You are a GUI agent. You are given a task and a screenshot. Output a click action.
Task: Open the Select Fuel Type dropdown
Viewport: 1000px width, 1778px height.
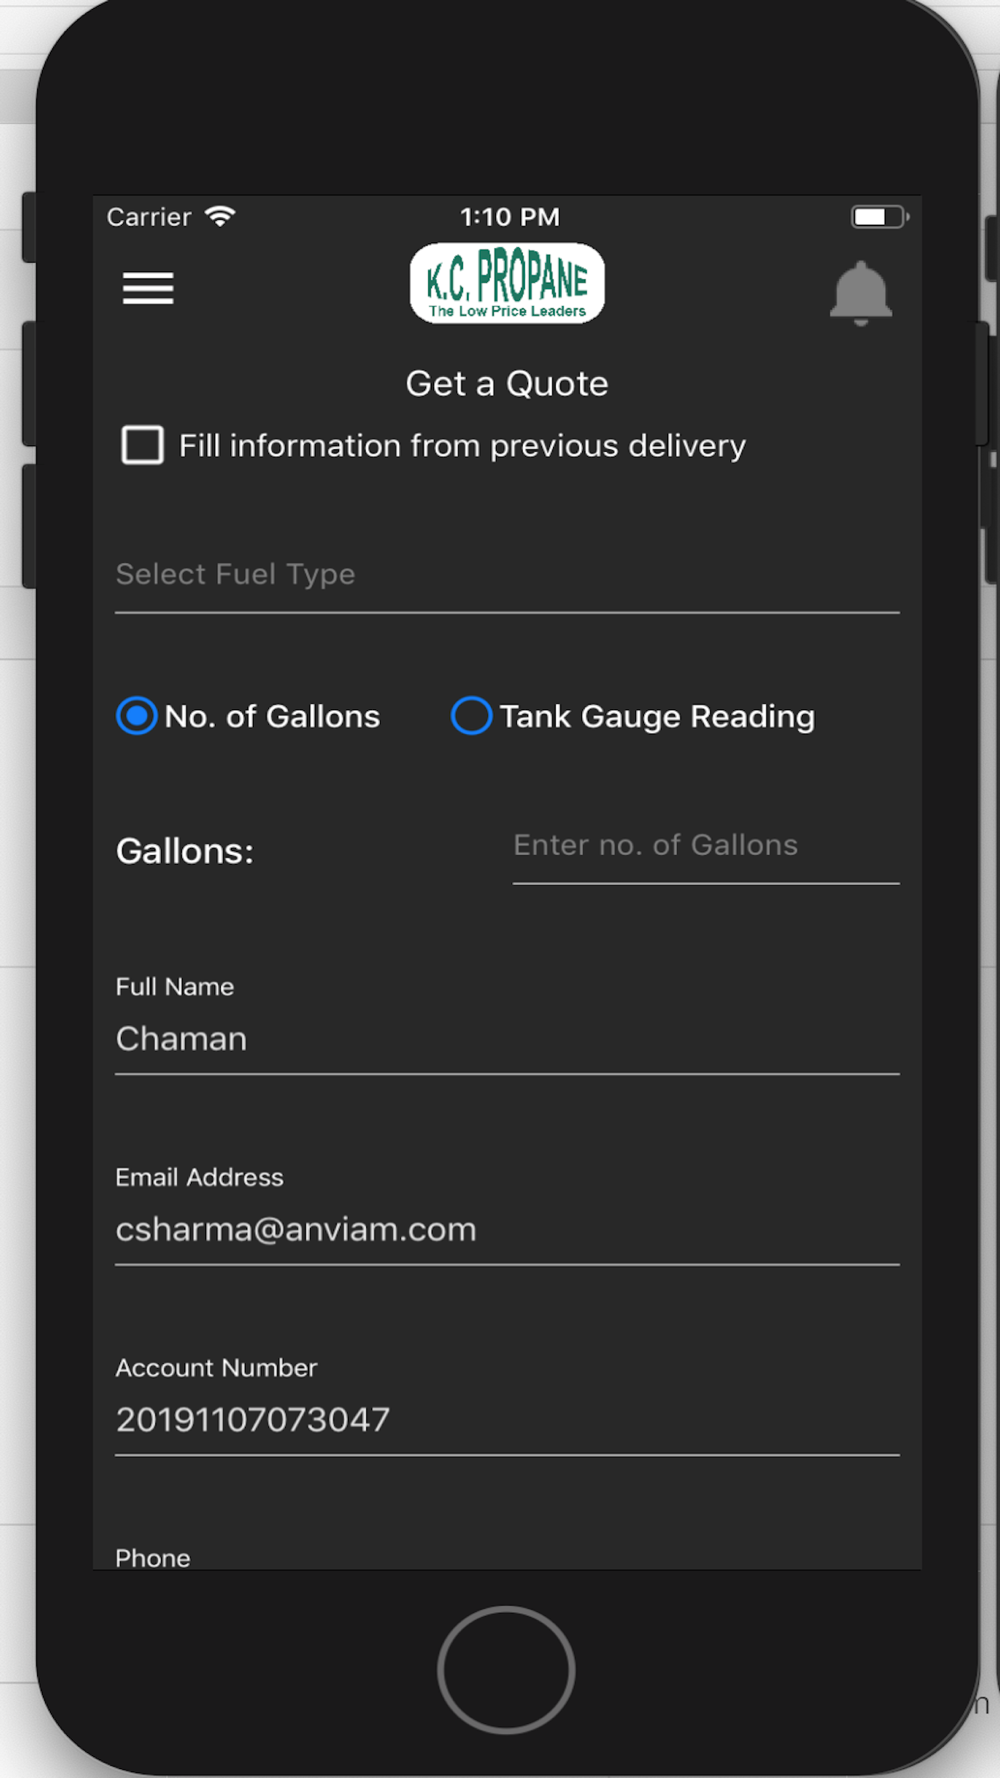507,575
